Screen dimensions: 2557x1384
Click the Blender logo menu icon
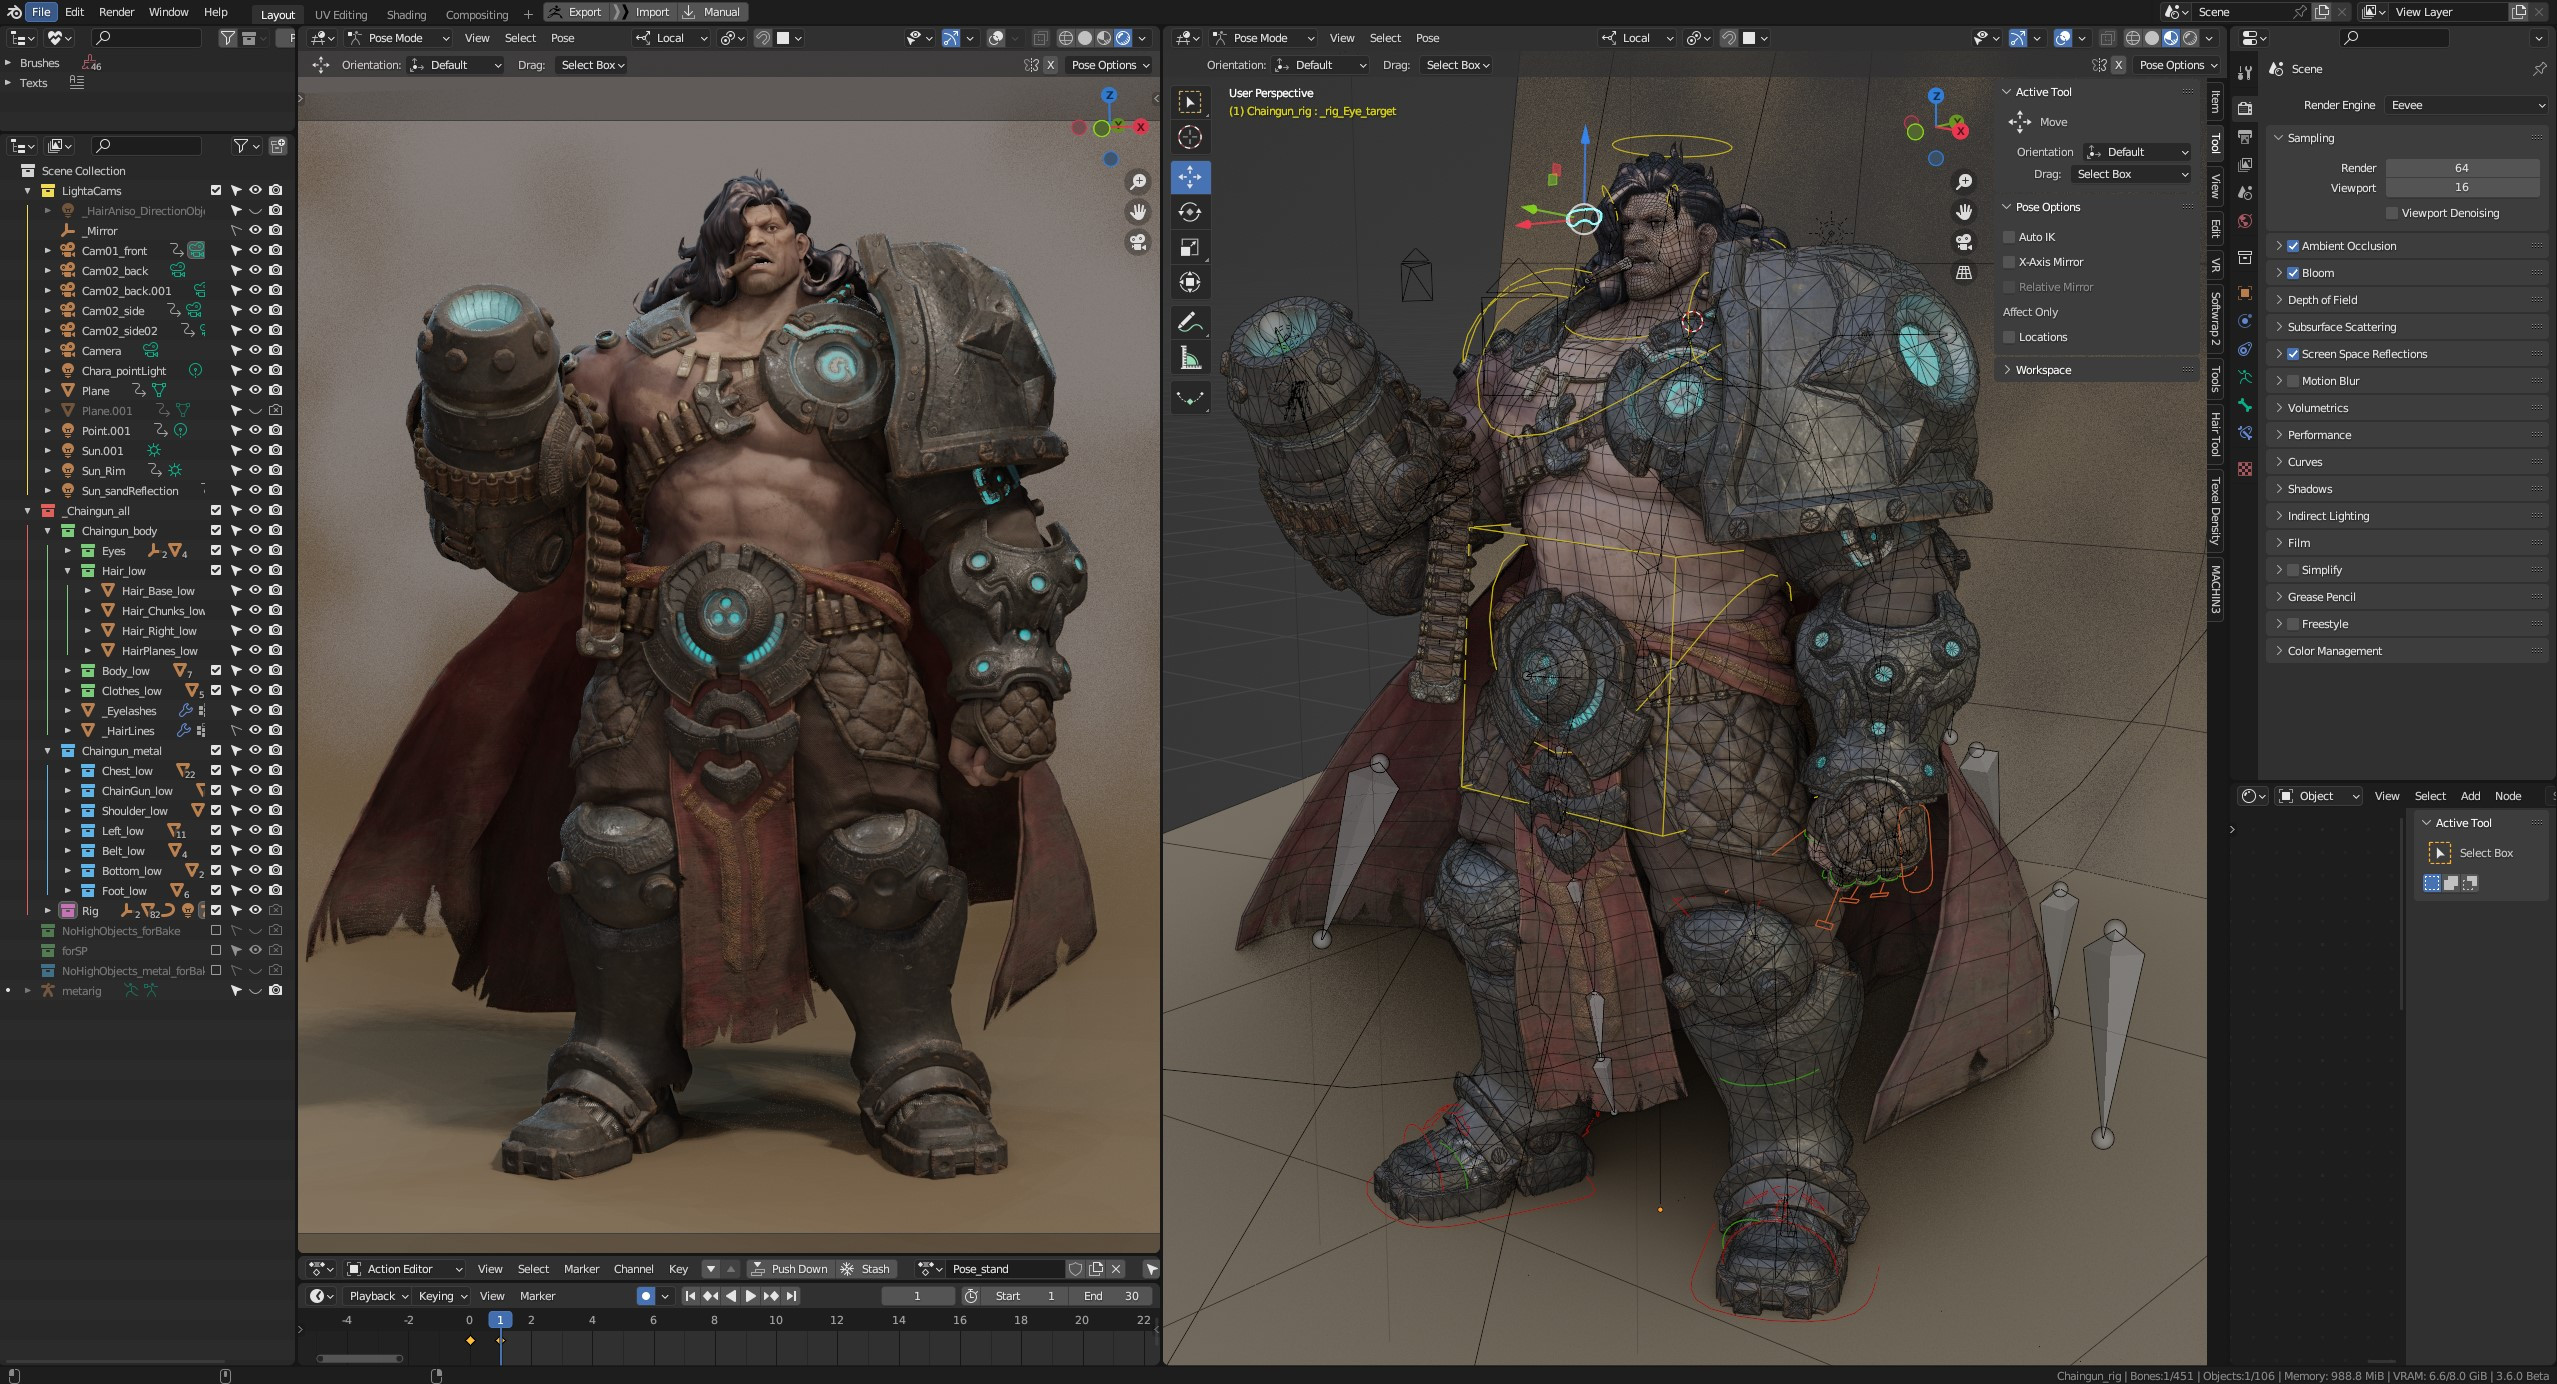[x=14, y=12]
